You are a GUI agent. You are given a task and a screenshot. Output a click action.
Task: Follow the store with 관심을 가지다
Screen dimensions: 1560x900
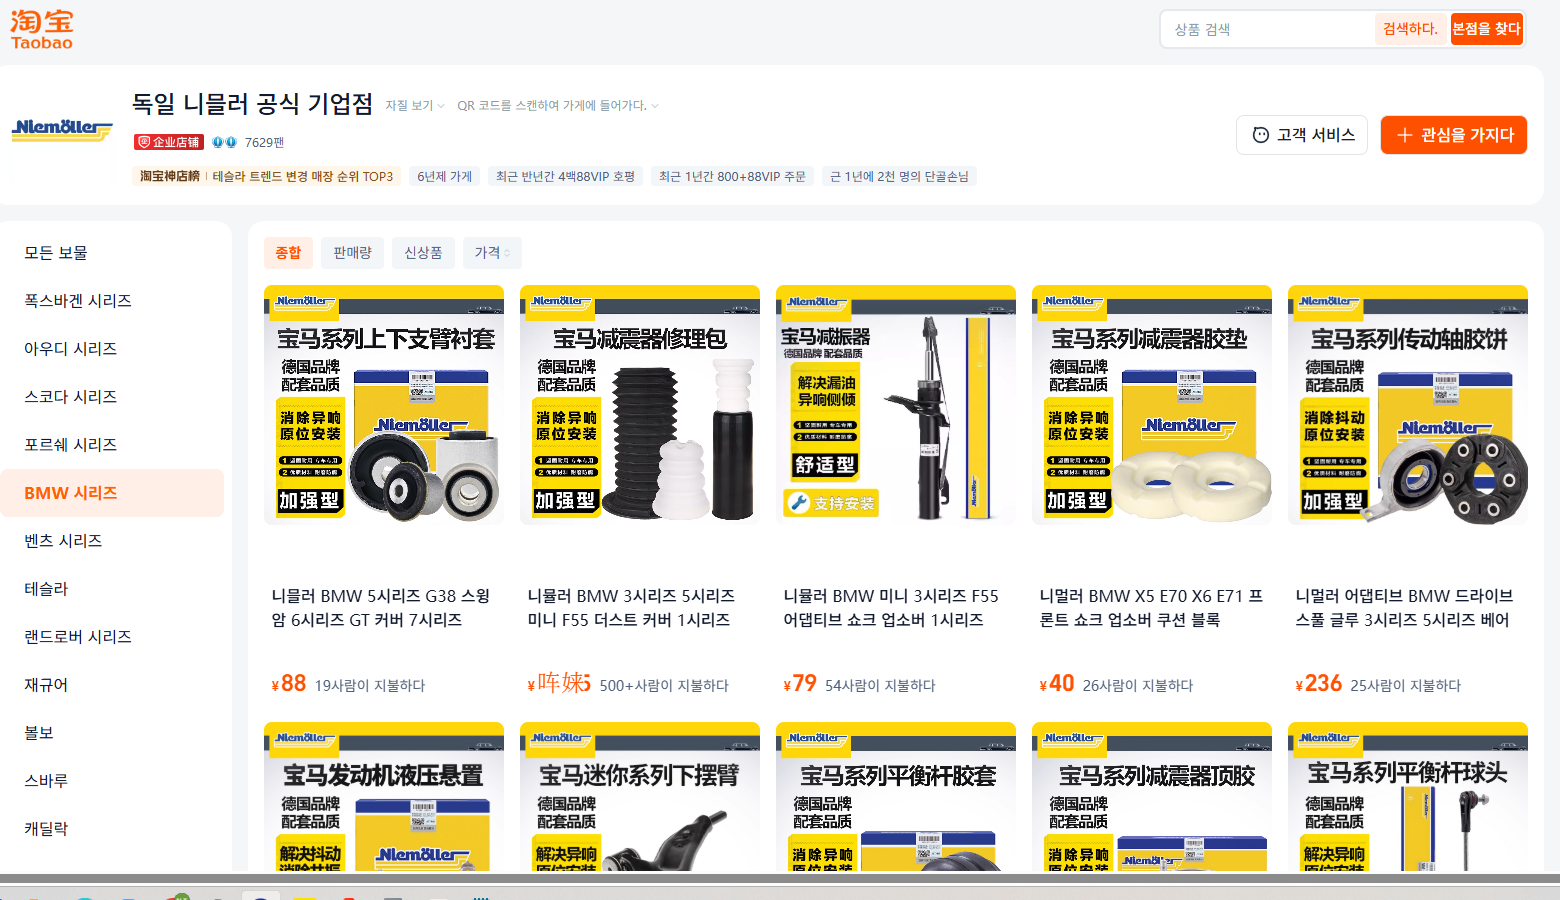click(x=1454, y=135)
